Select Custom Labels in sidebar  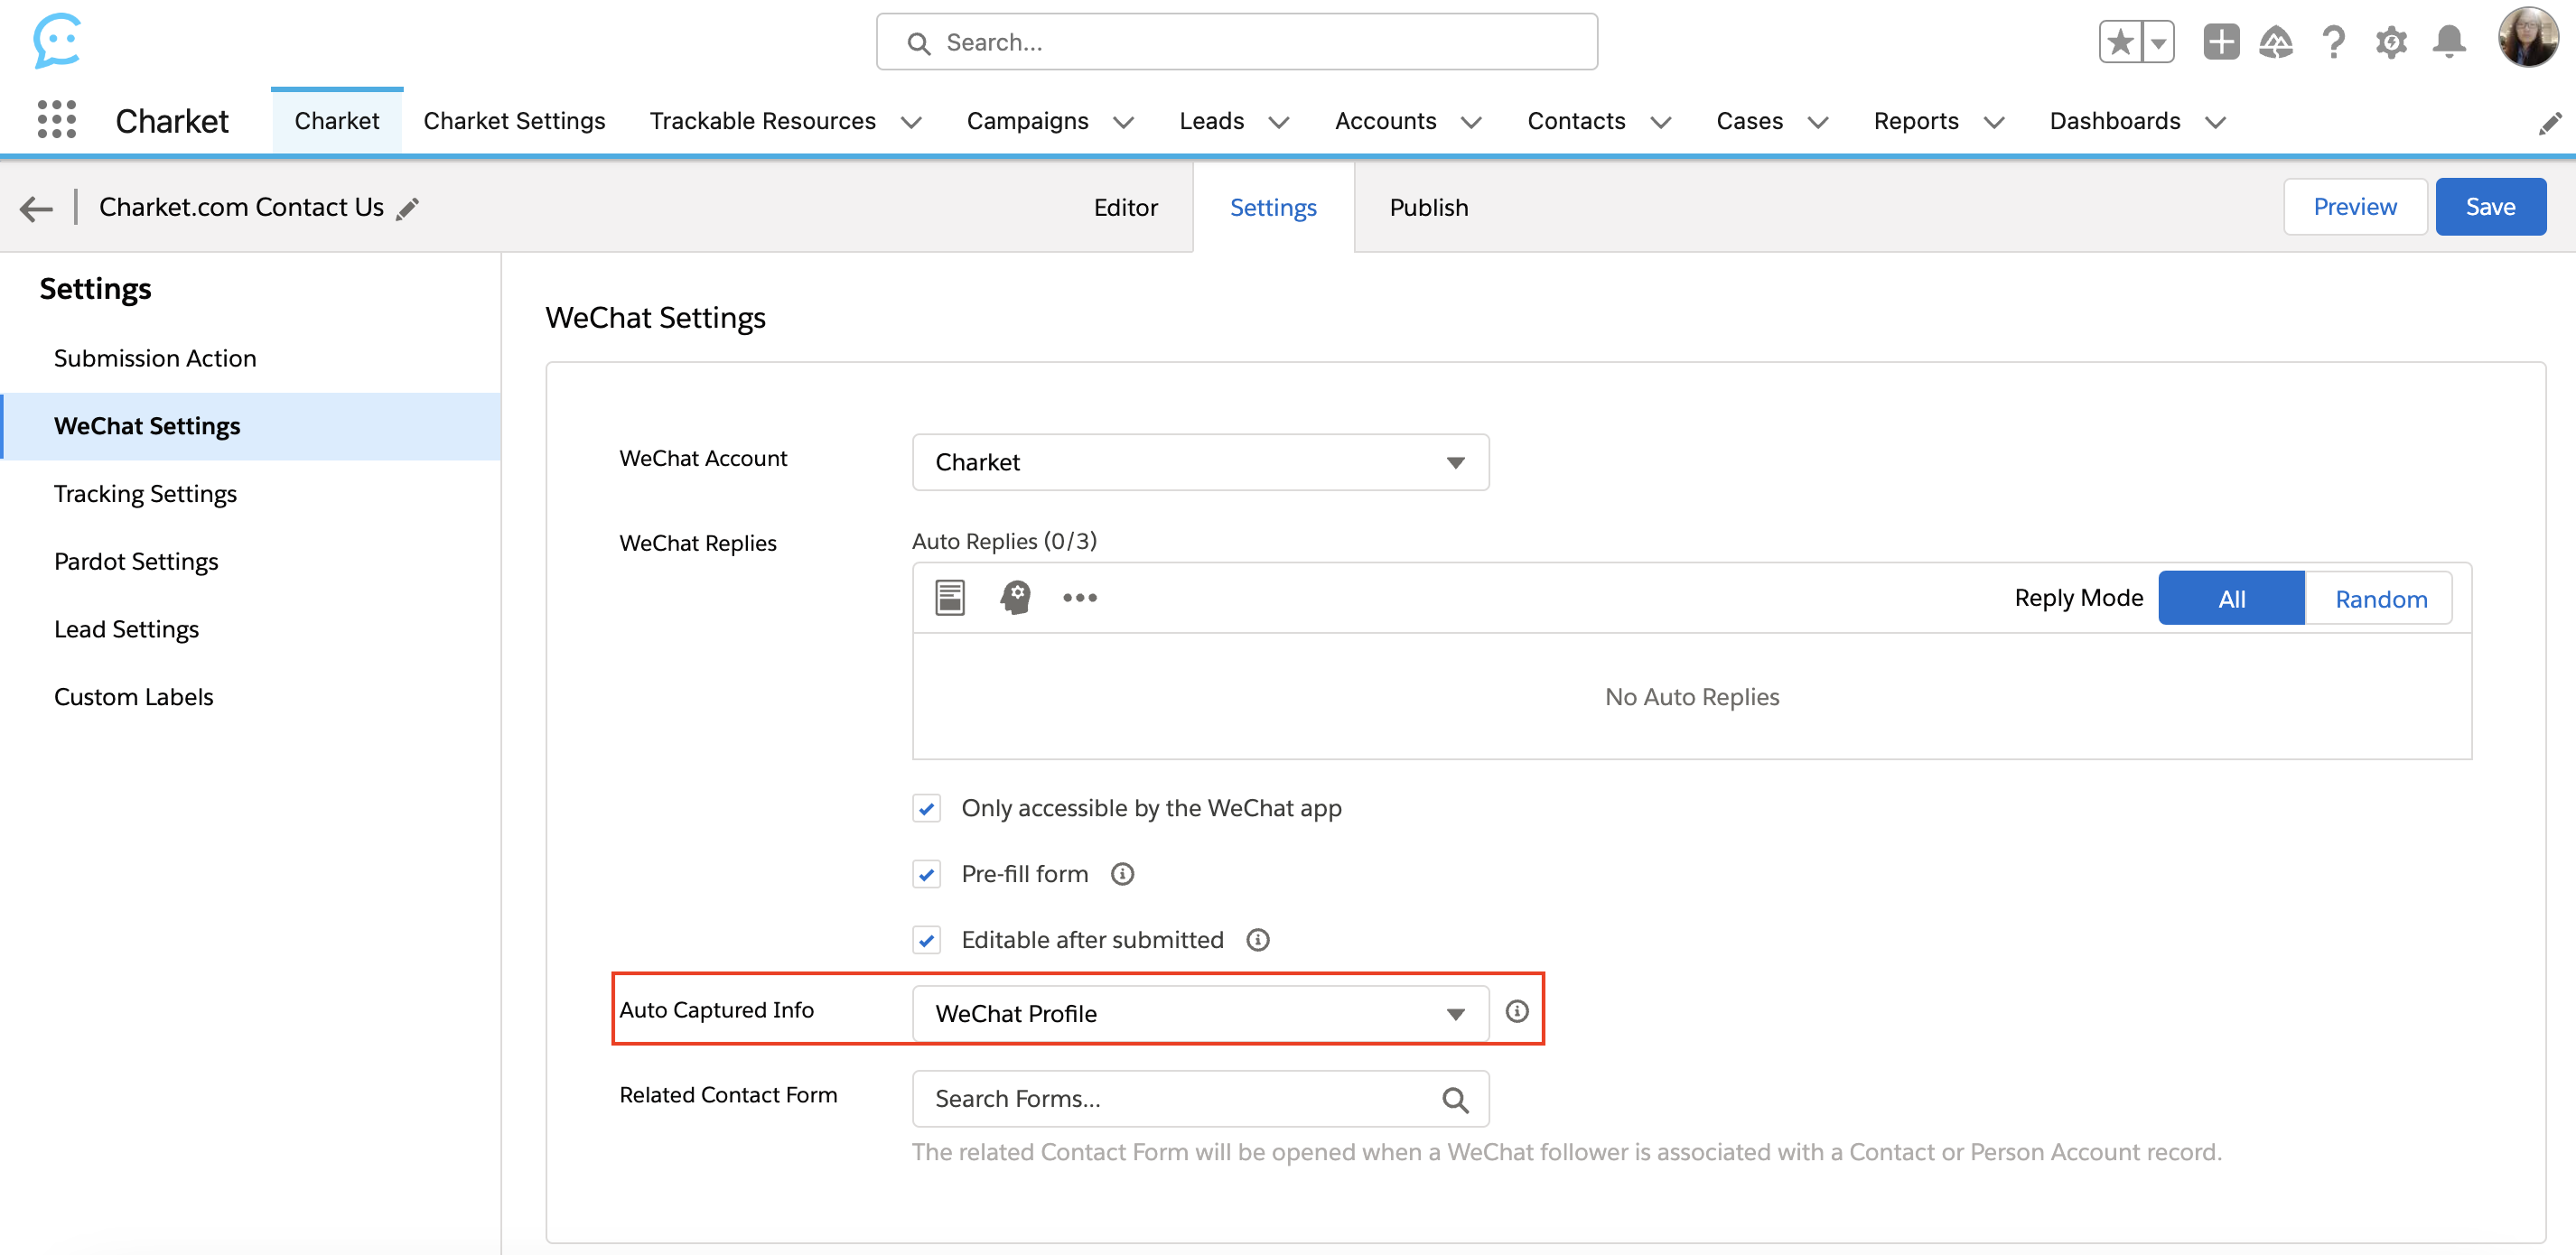(133, 697)
